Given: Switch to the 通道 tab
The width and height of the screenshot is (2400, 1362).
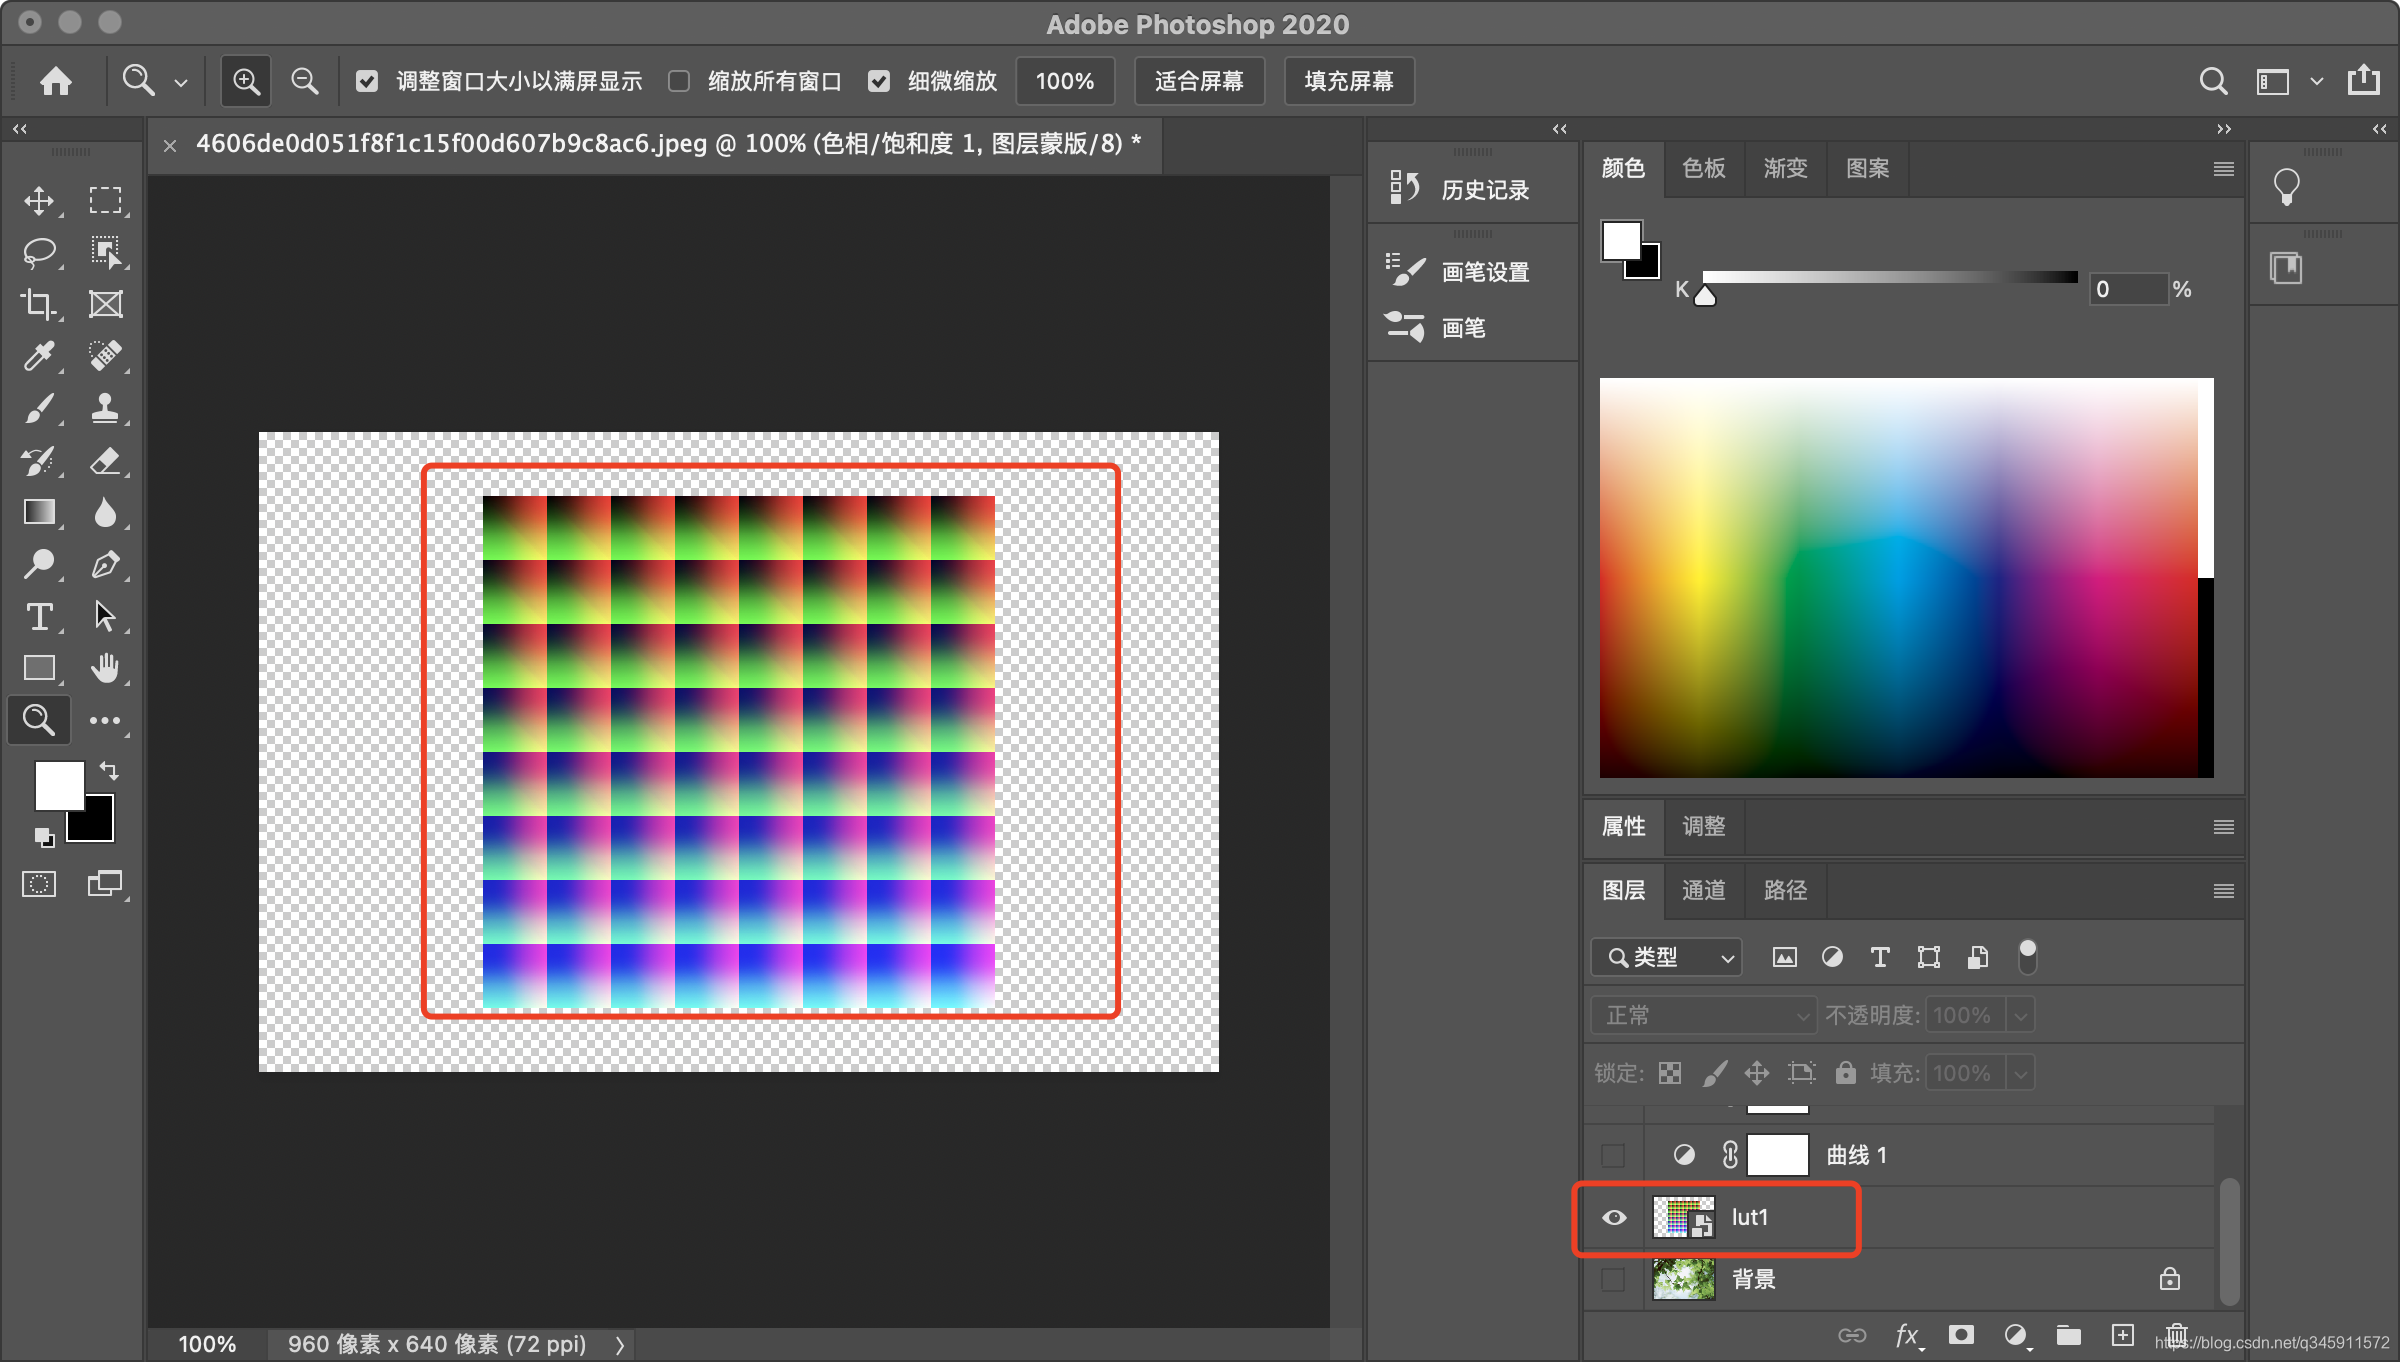Looking at the screenshot, I should (x=1704, y=890).
